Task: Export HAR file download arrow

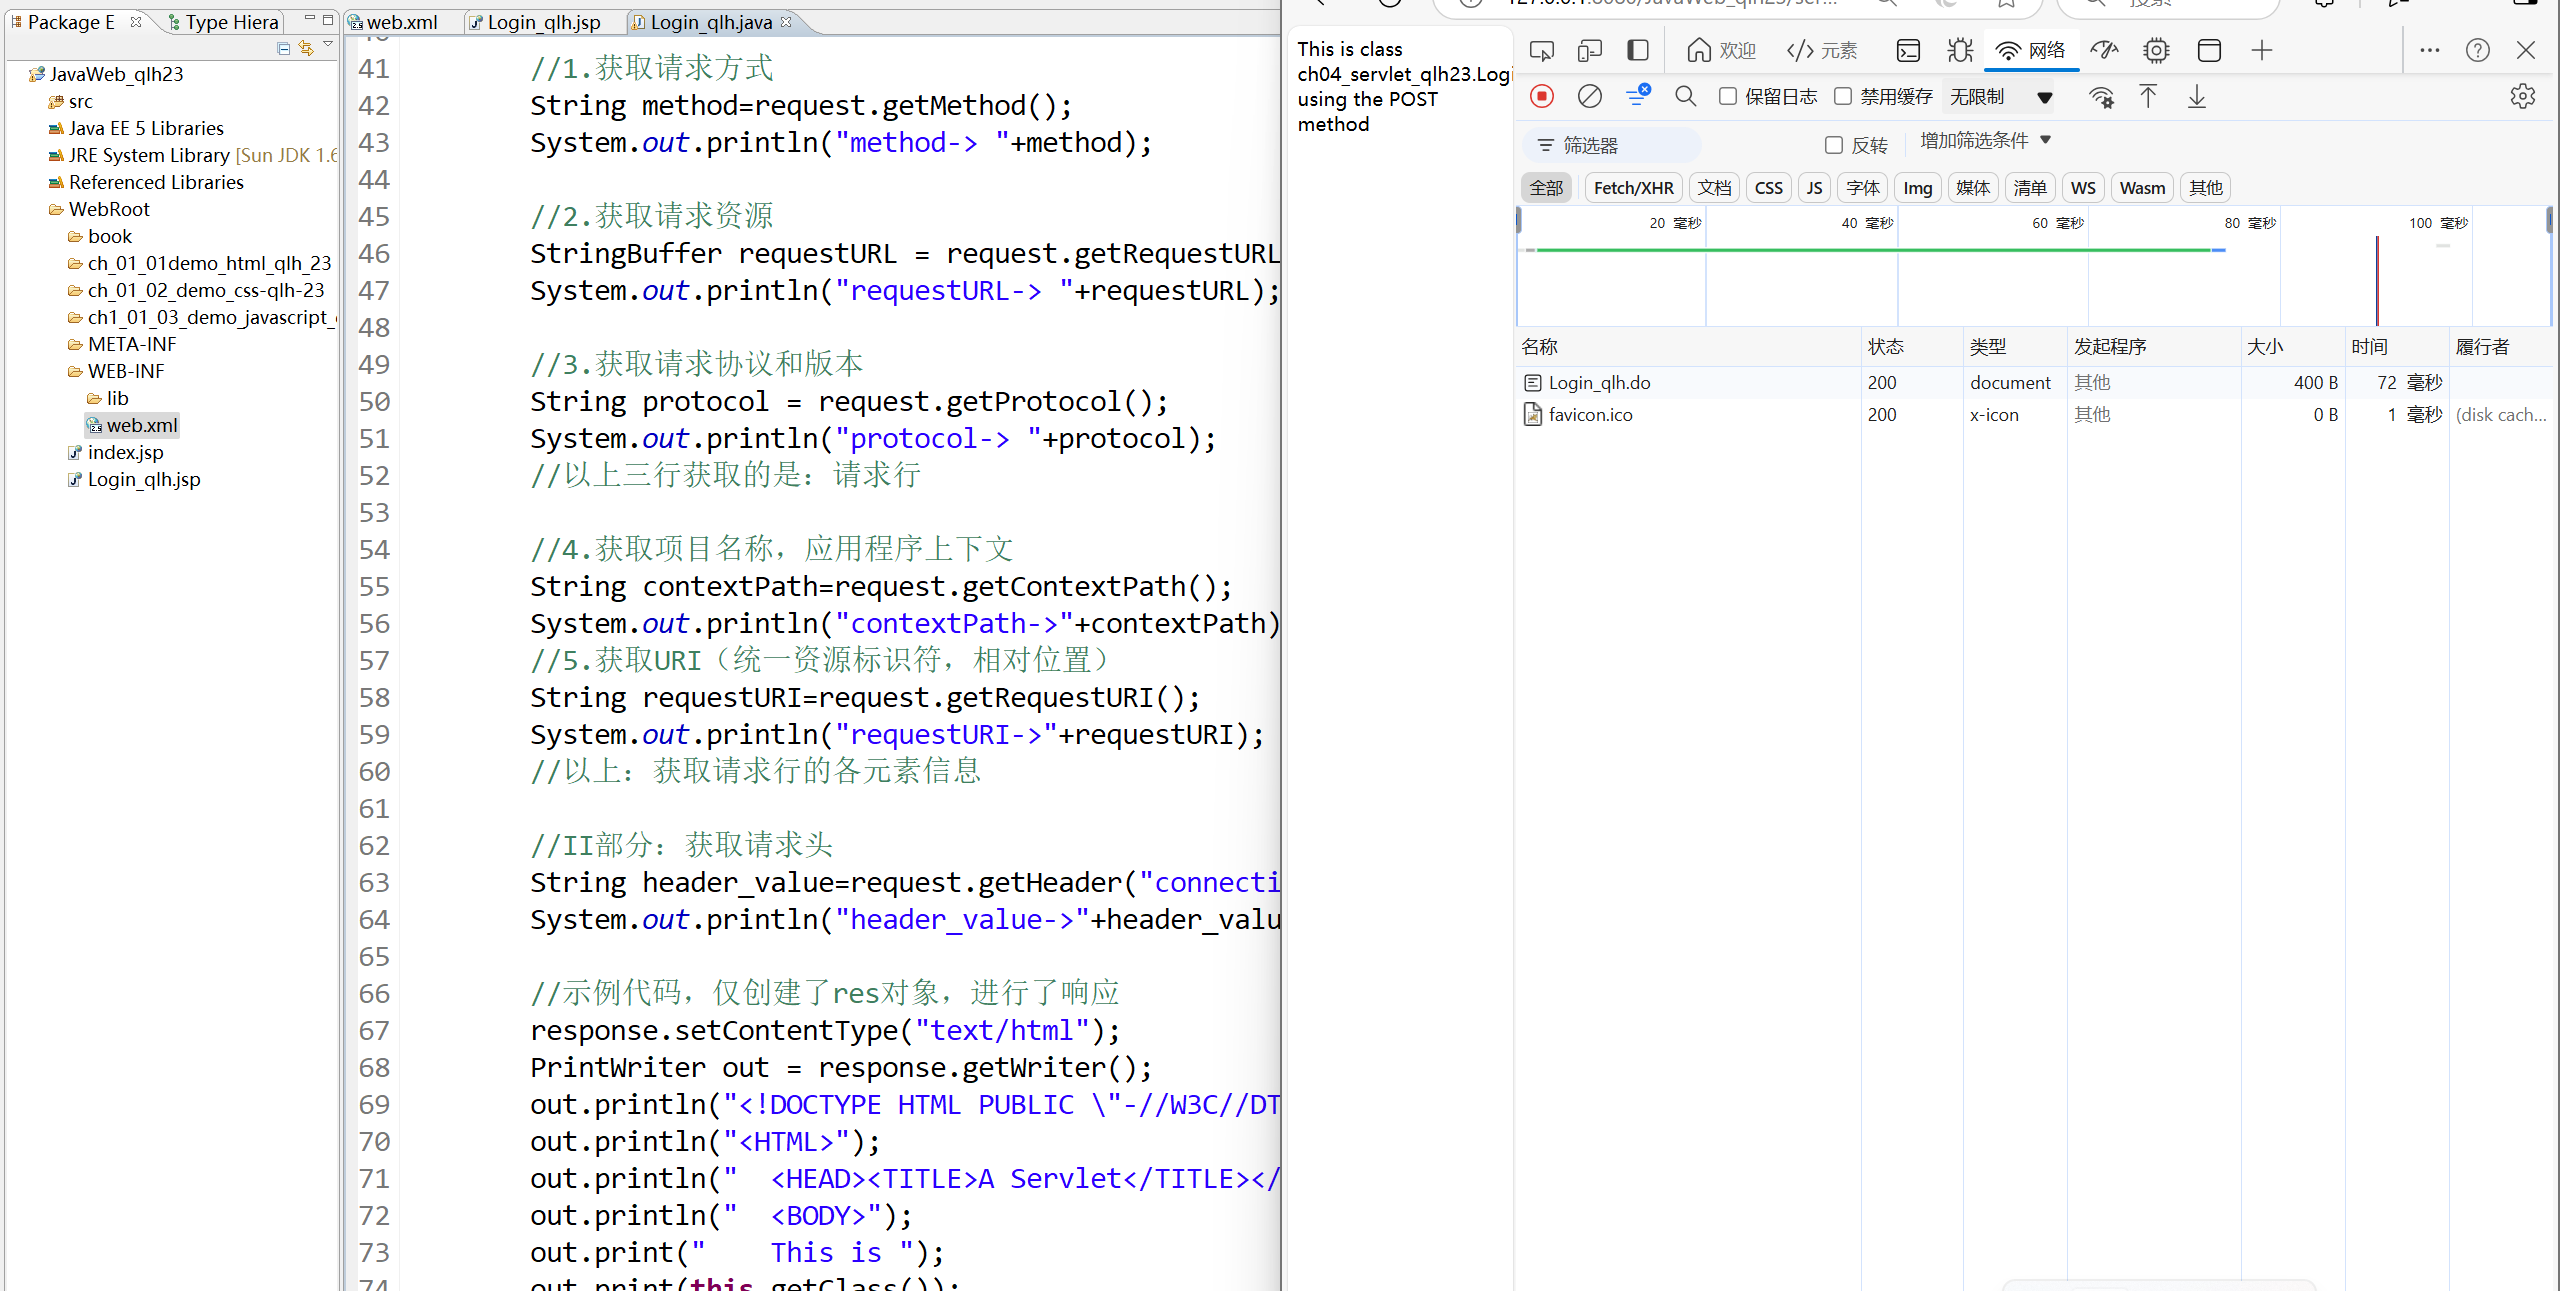Action: point(2196,96)
